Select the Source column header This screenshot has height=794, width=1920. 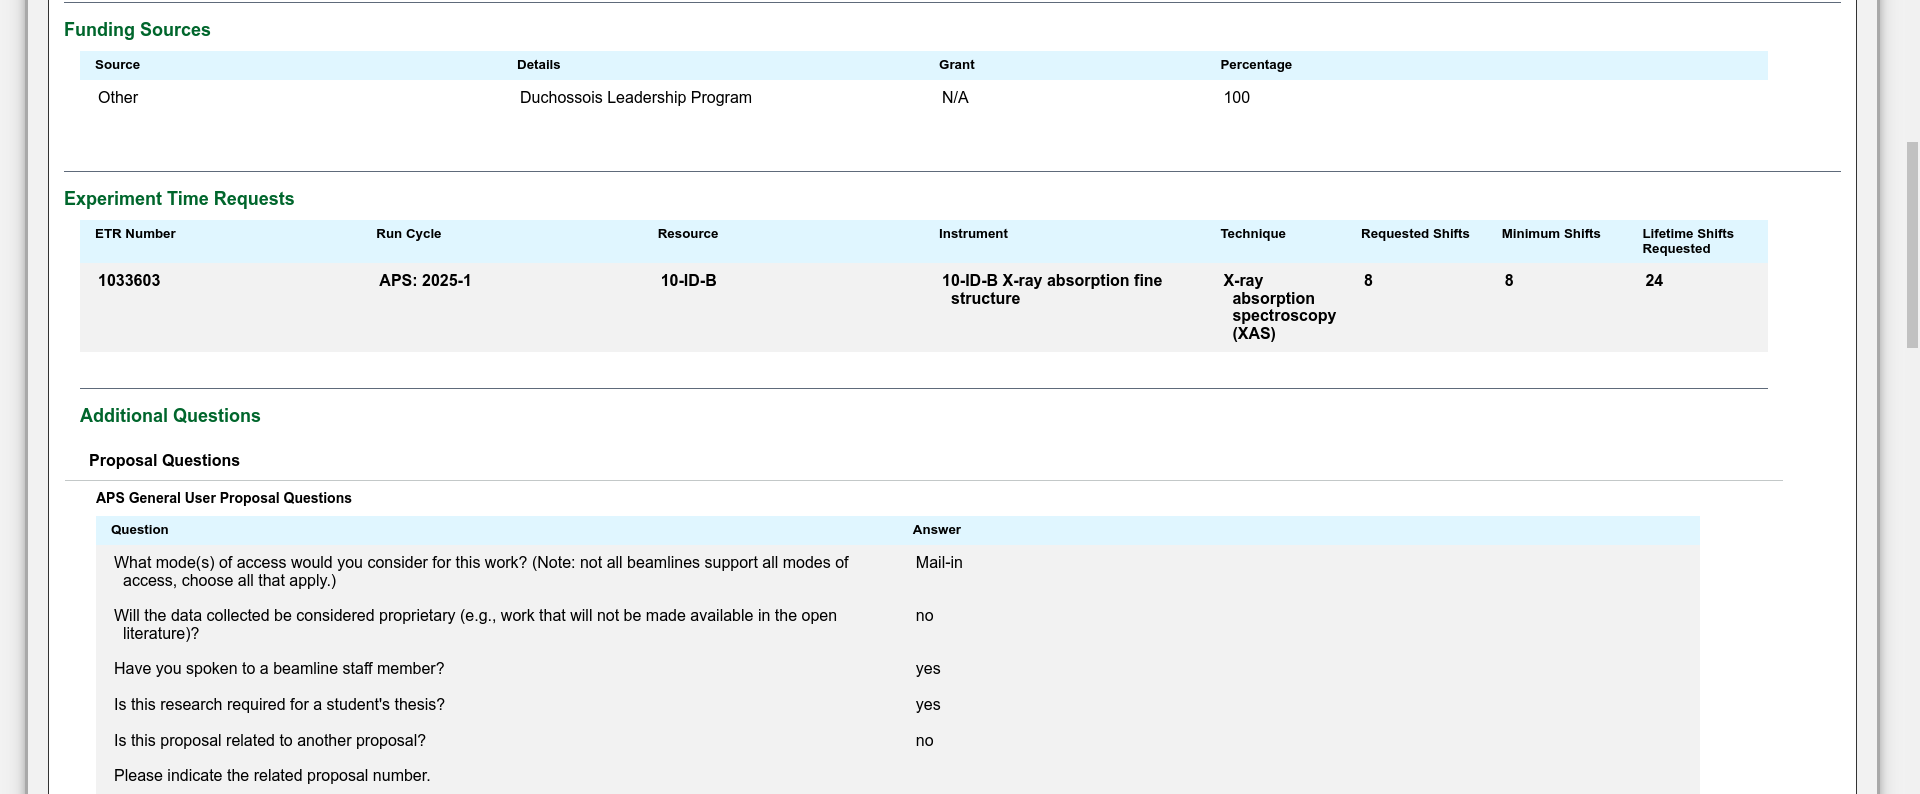click(117, 65)
